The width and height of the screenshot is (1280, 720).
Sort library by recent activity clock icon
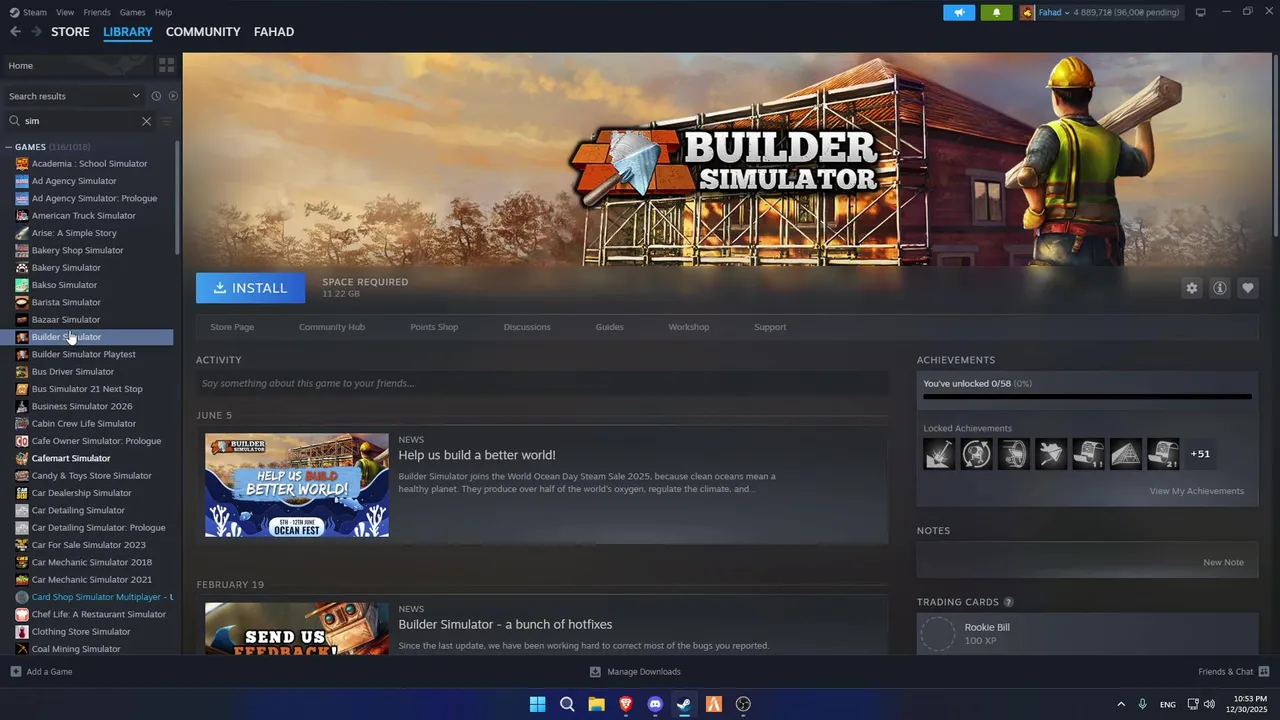coord(156,96)
